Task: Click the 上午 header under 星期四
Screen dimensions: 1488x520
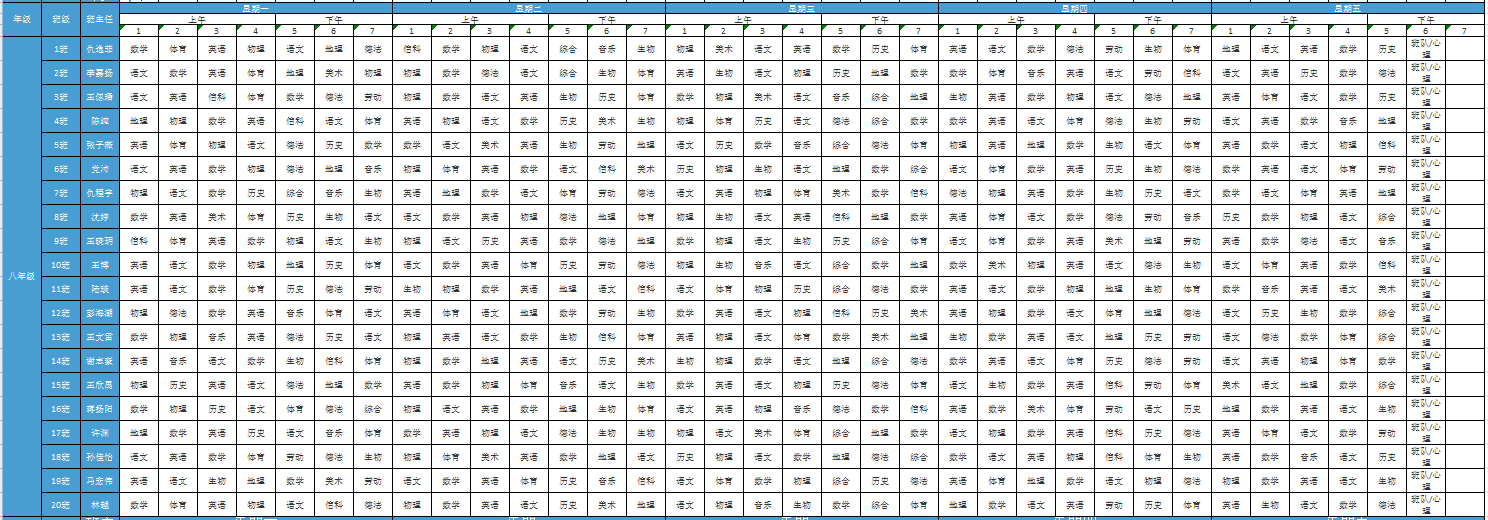Action: (x=1017, y=19)
